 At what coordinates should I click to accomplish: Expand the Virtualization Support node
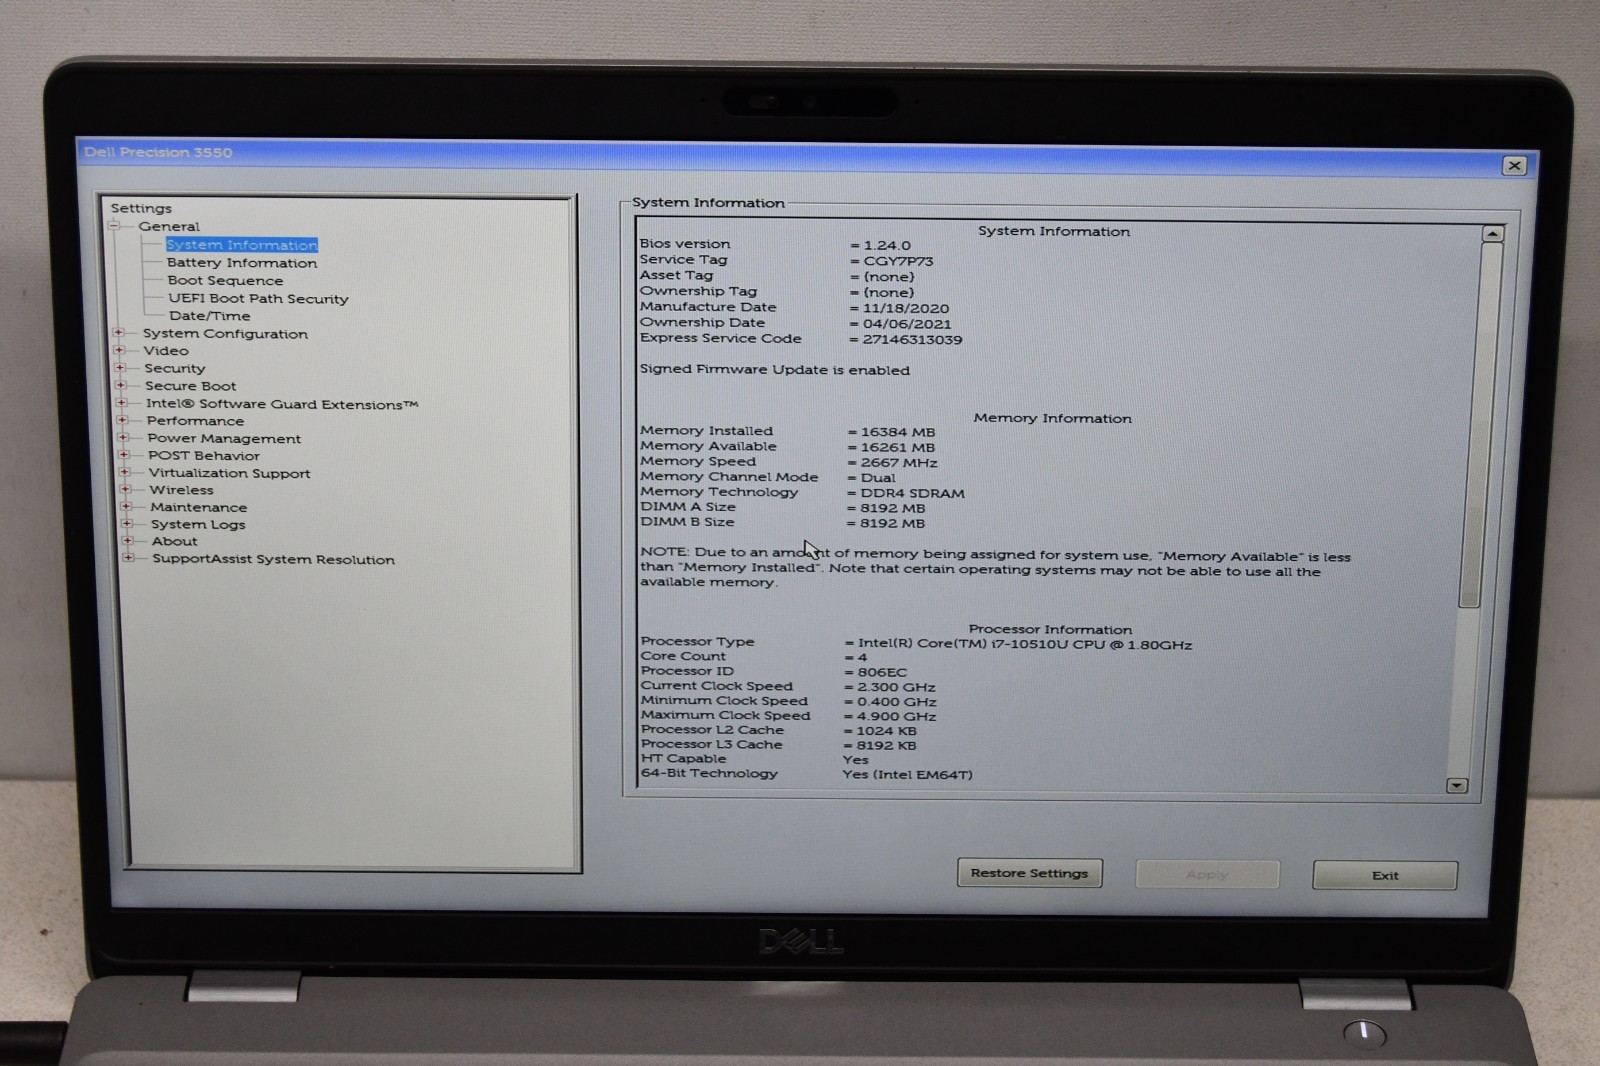coord(125,472)
